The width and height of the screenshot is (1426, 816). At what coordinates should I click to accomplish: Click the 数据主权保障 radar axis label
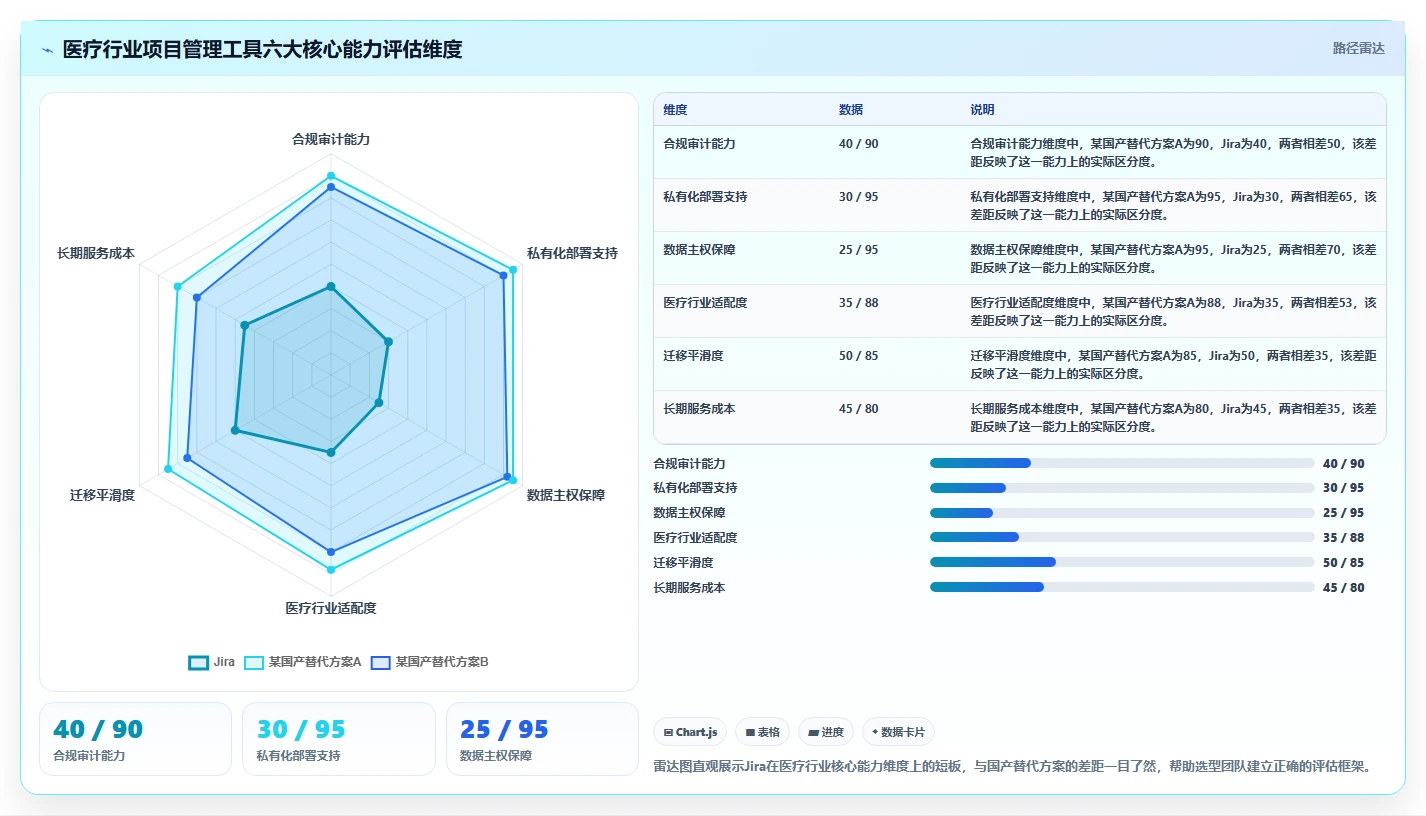[566, 495]
